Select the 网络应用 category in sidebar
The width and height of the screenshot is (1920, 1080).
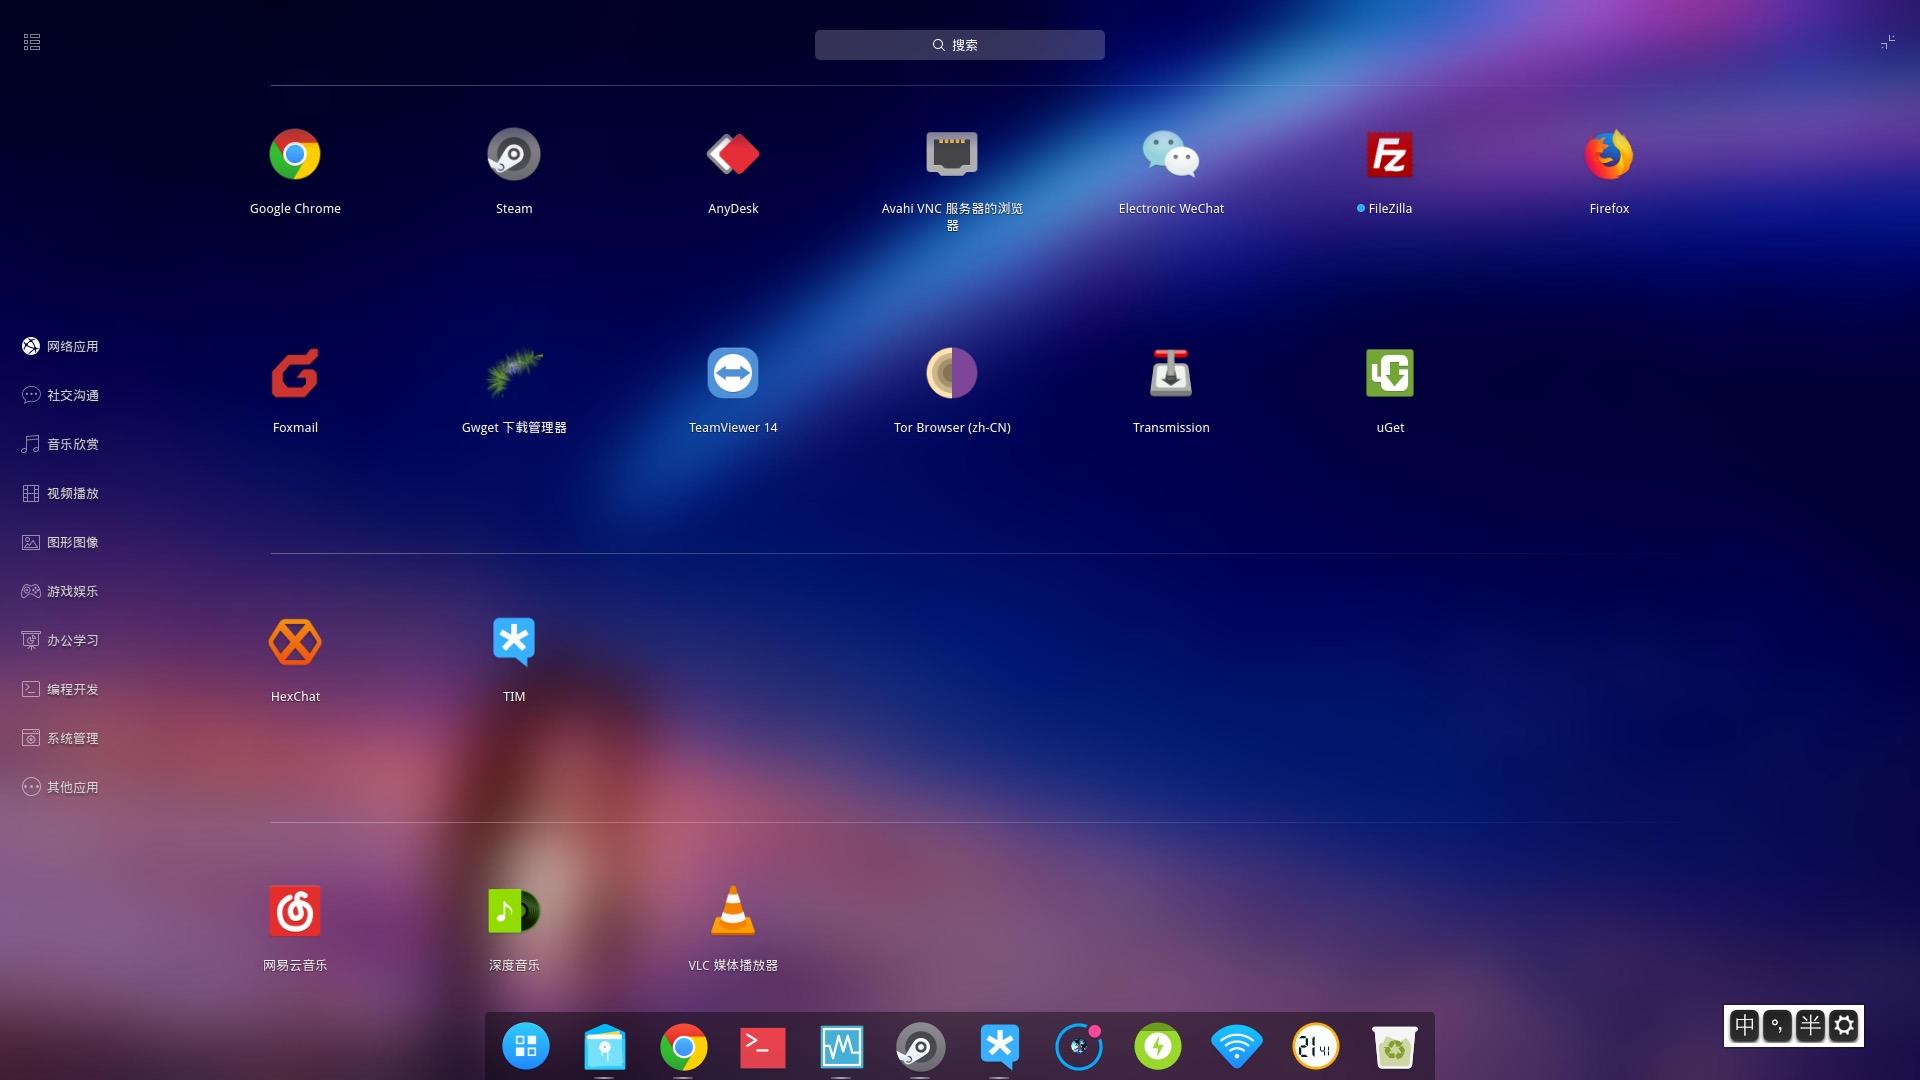60,346
